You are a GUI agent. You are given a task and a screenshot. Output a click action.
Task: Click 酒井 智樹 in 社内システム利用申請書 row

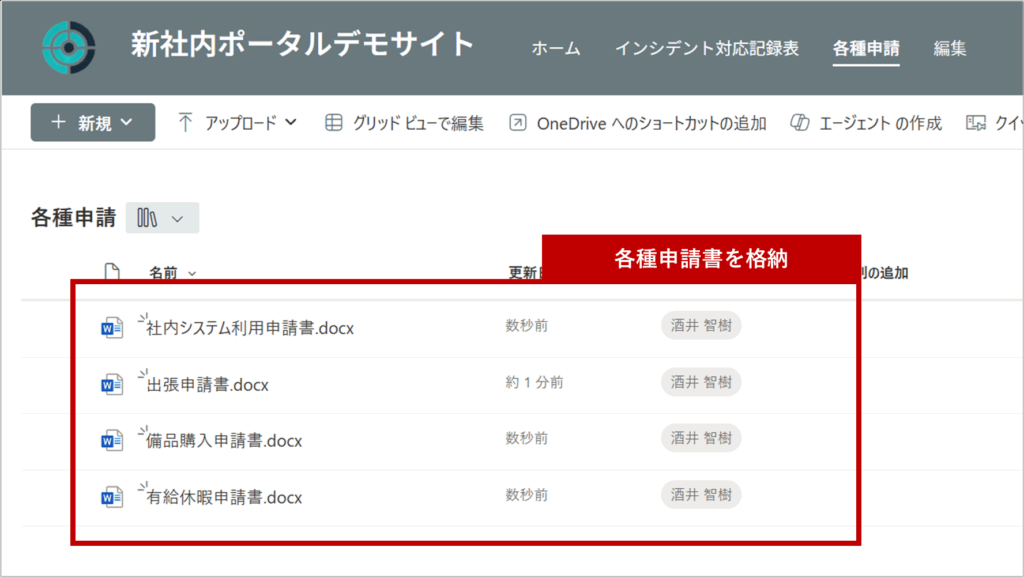tap(701, 326)
